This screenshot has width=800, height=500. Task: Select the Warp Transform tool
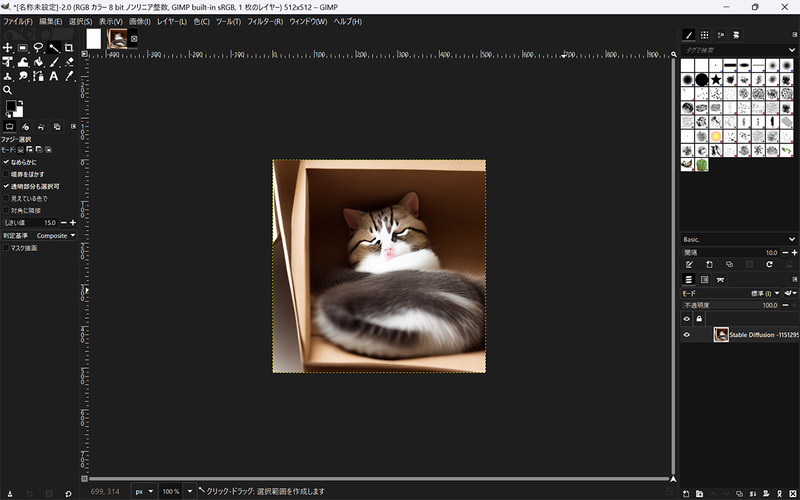click(x=23, y=62)
